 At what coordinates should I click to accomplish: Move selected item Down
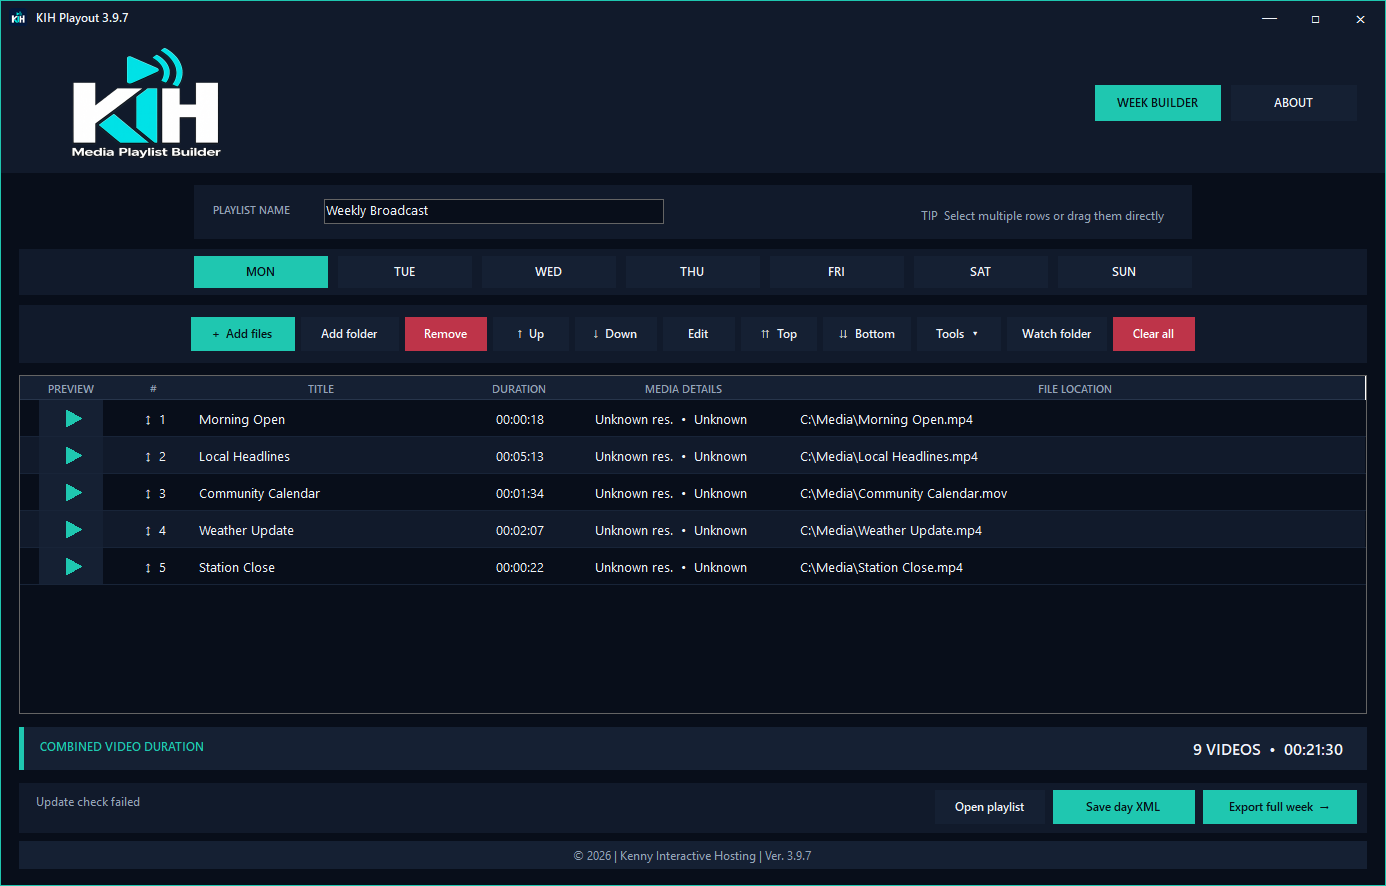(x=616, y=334)
